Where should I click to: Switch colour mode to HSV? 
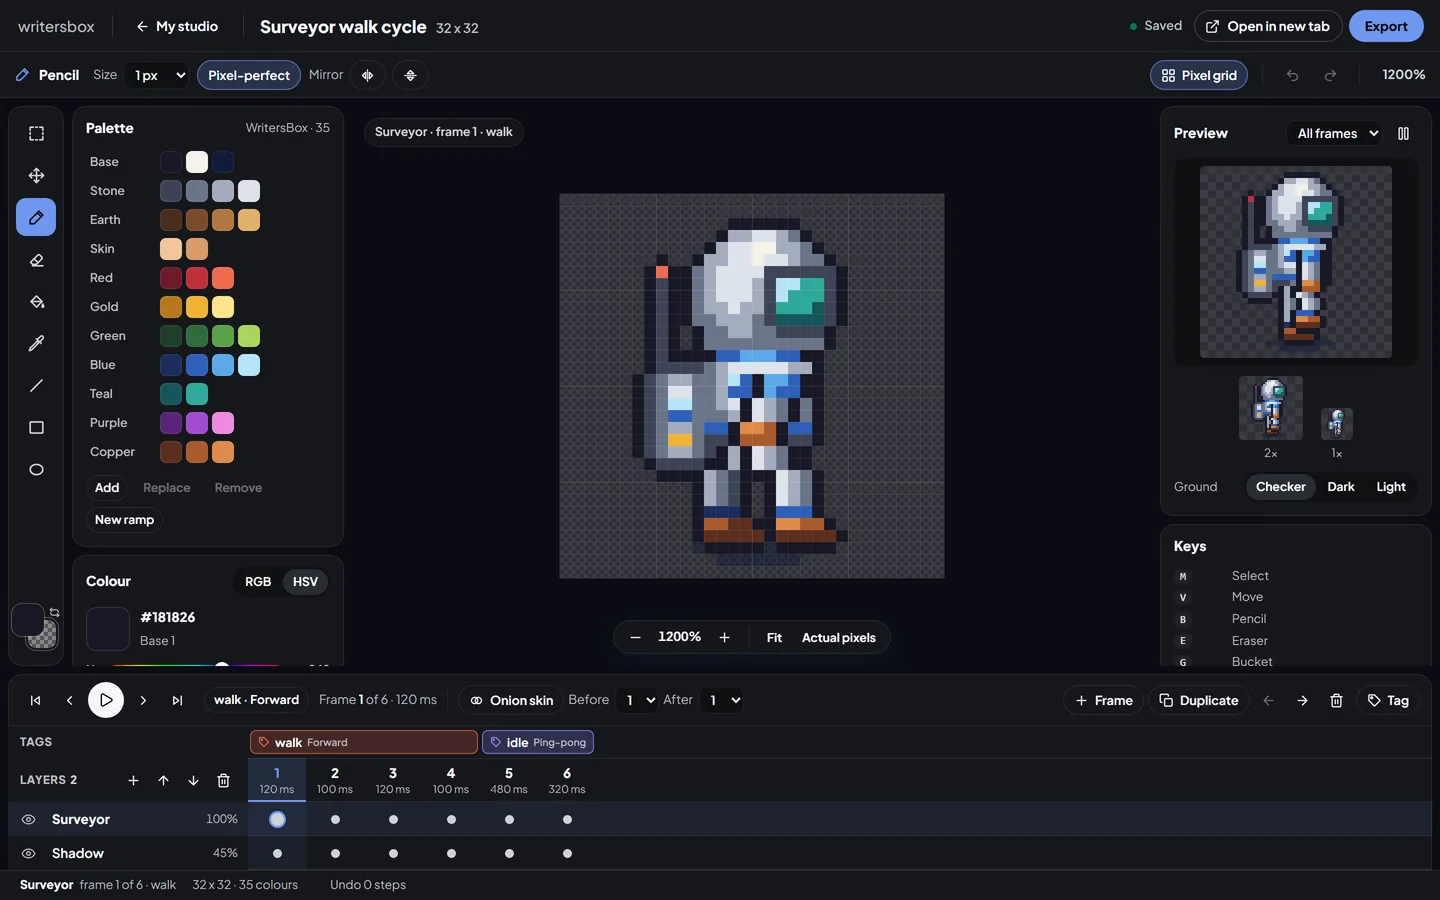coord(305,582)
